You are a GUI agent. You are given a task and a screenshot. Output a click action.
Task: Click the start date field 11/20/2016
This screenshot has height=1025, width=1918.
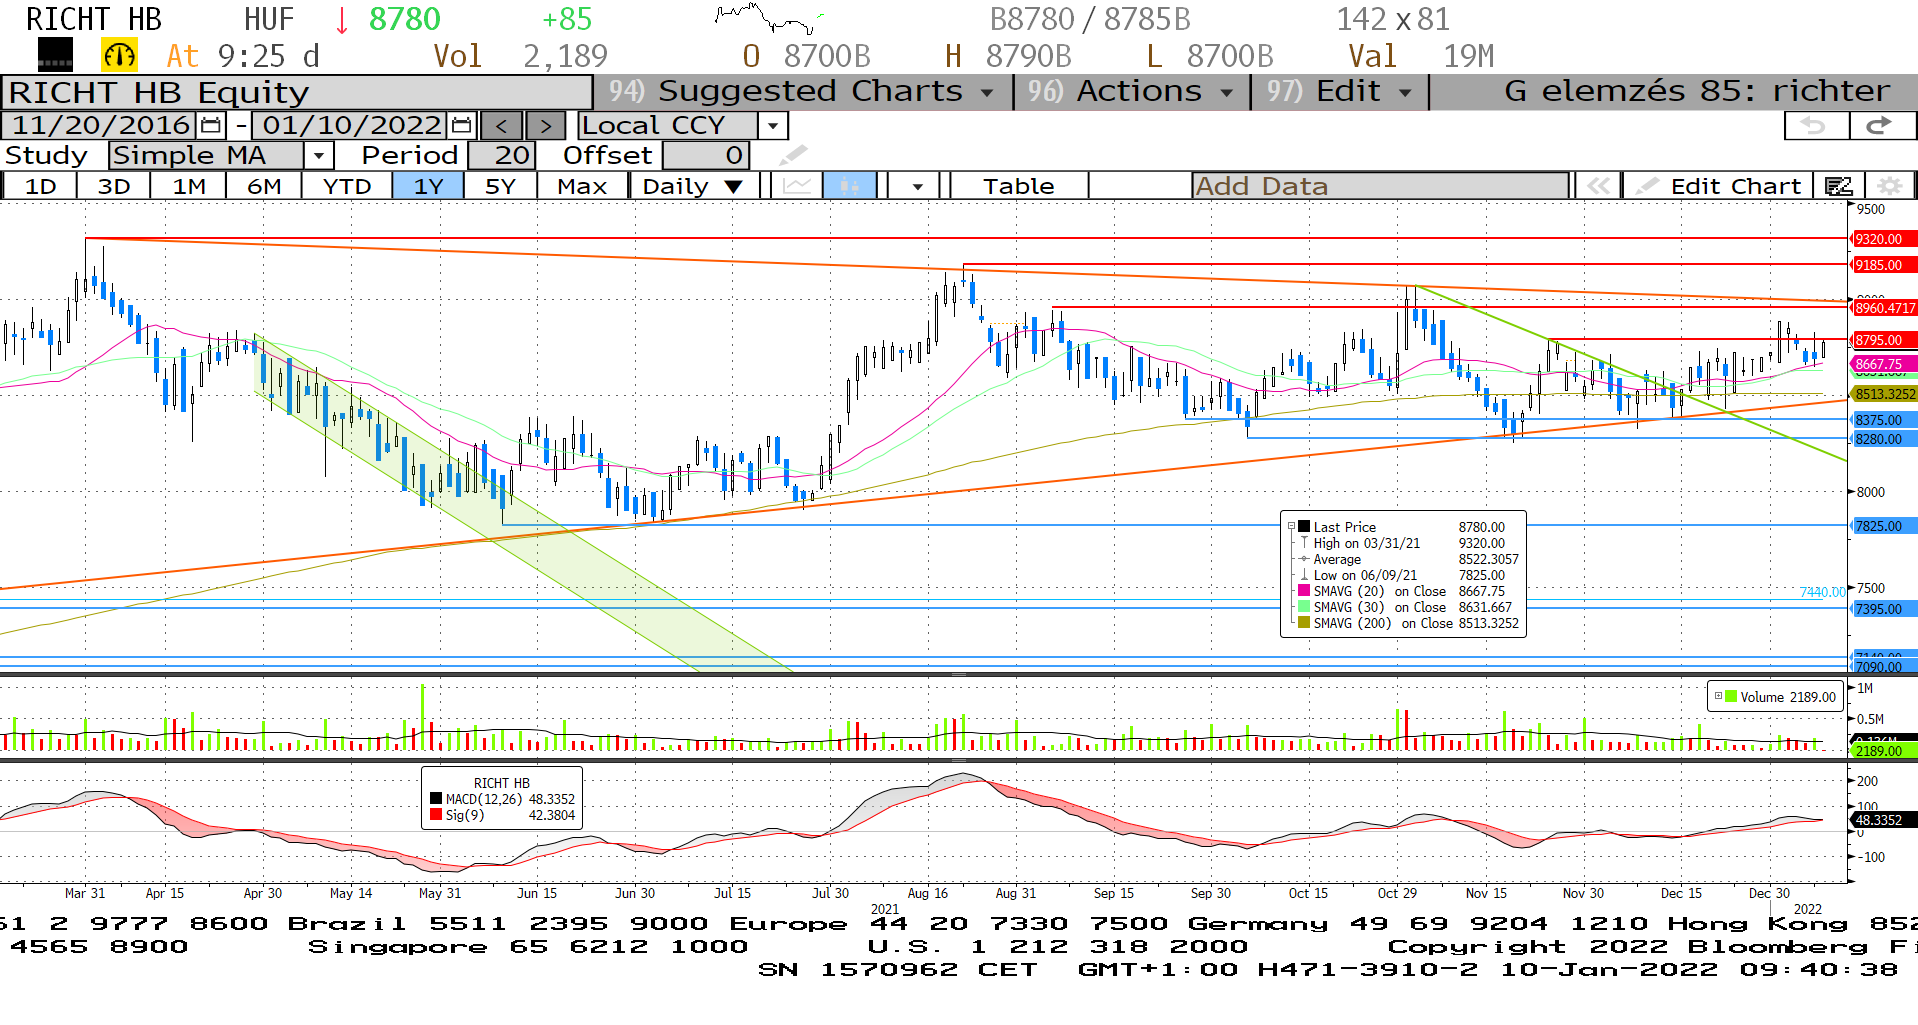coord(100,126)
